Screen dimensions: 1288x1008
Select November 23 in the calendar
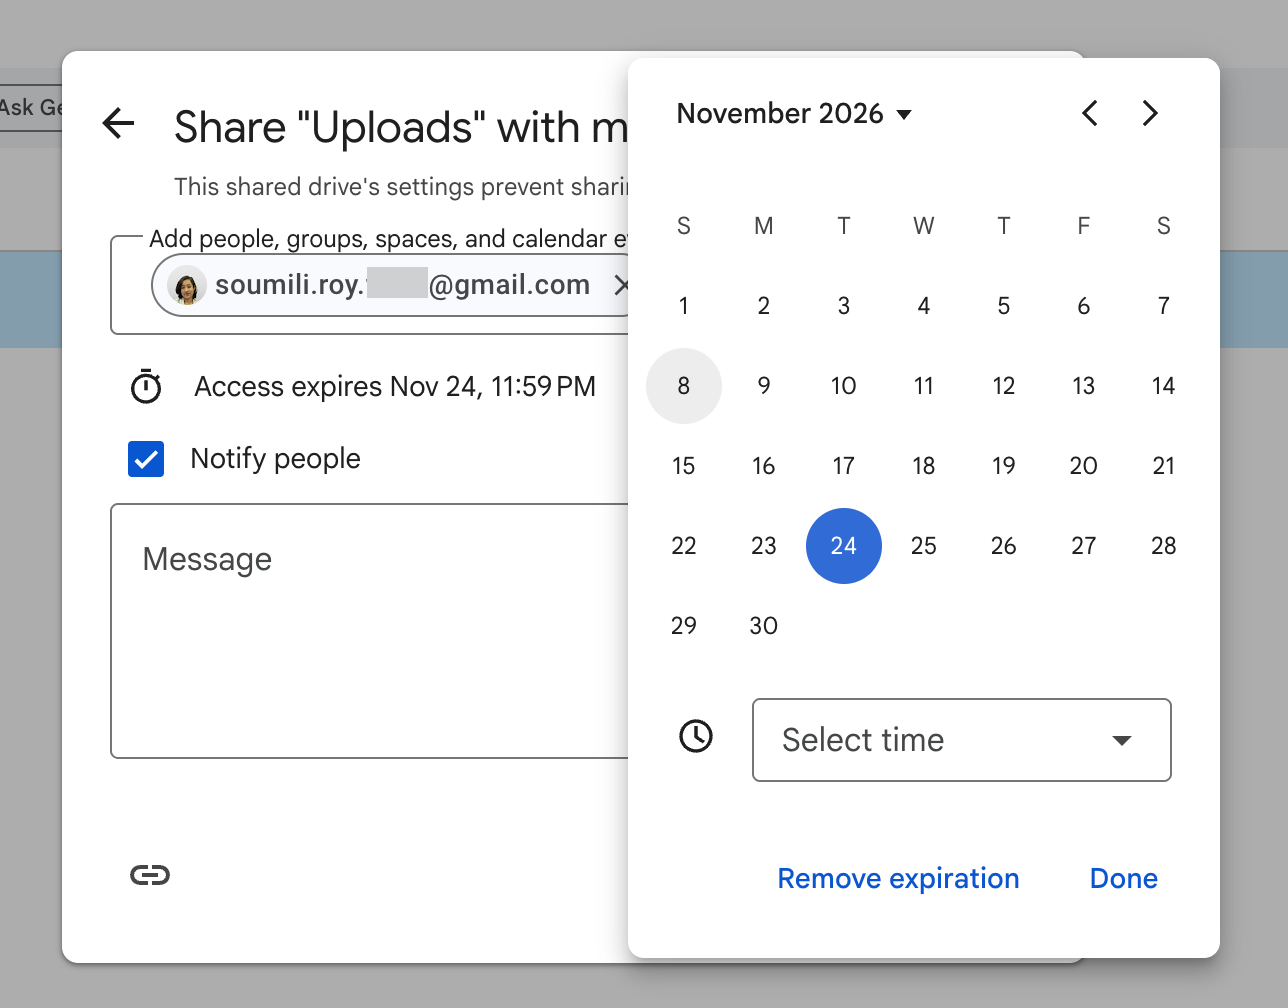tap(764, 546)
